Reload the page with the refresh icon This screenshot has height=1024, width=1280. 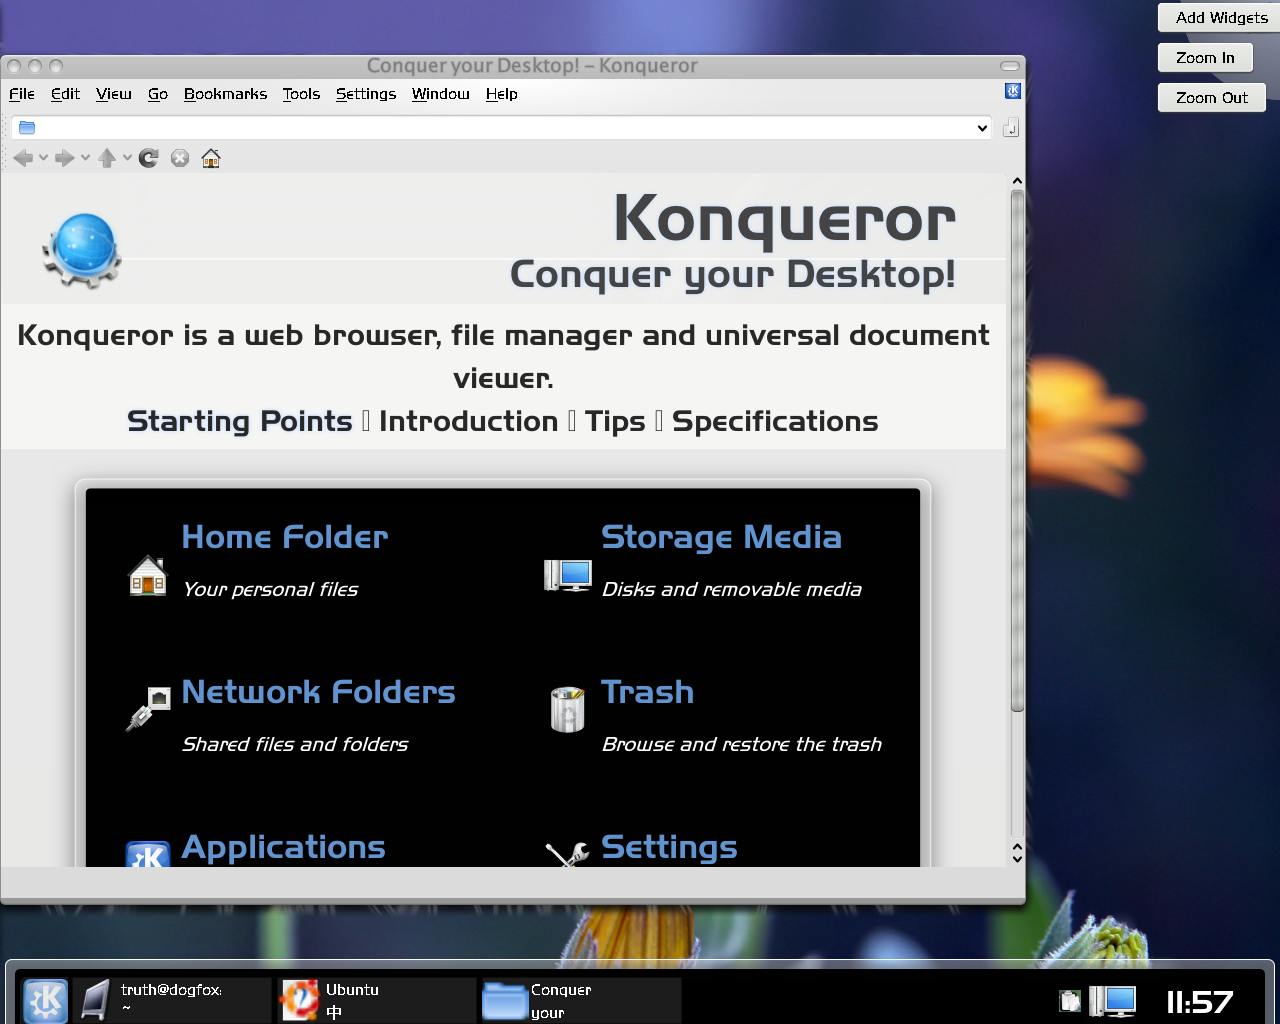pyautogui.click(x=149, y=158)
